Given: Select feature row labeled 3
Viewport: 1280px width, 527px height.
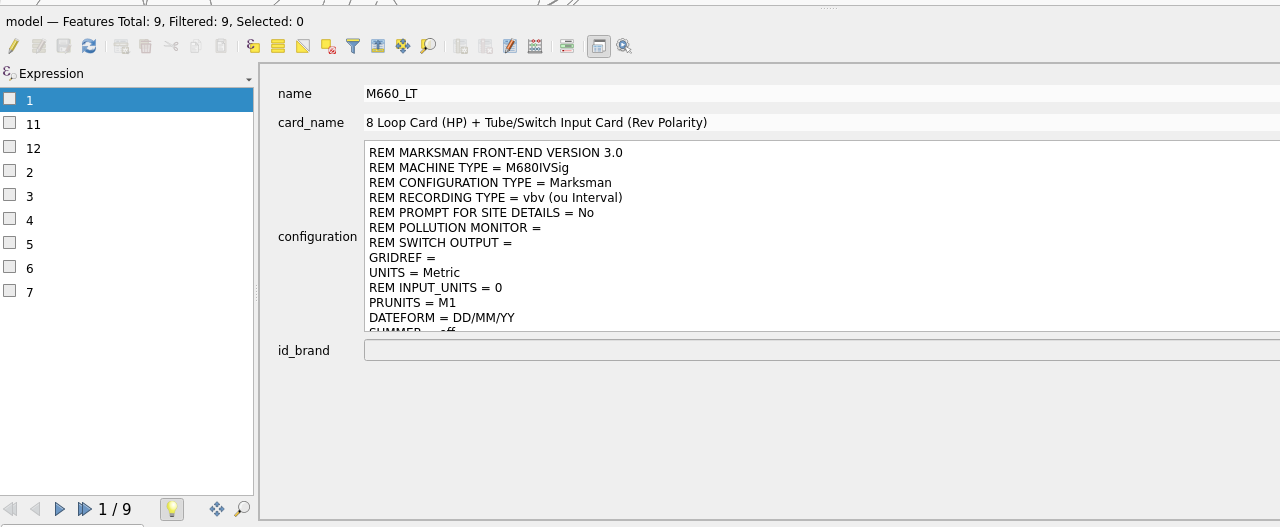Looking at the screenshot, I should 127,196.
